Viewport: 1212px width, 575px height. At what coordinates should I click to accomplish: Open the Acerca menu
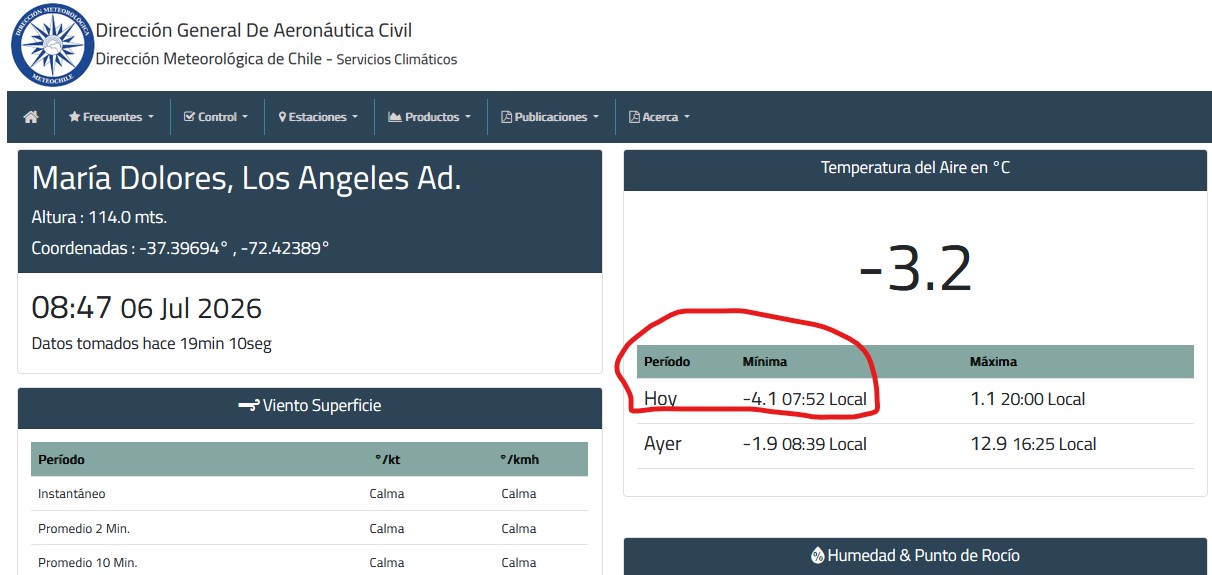tap(660, 117)
